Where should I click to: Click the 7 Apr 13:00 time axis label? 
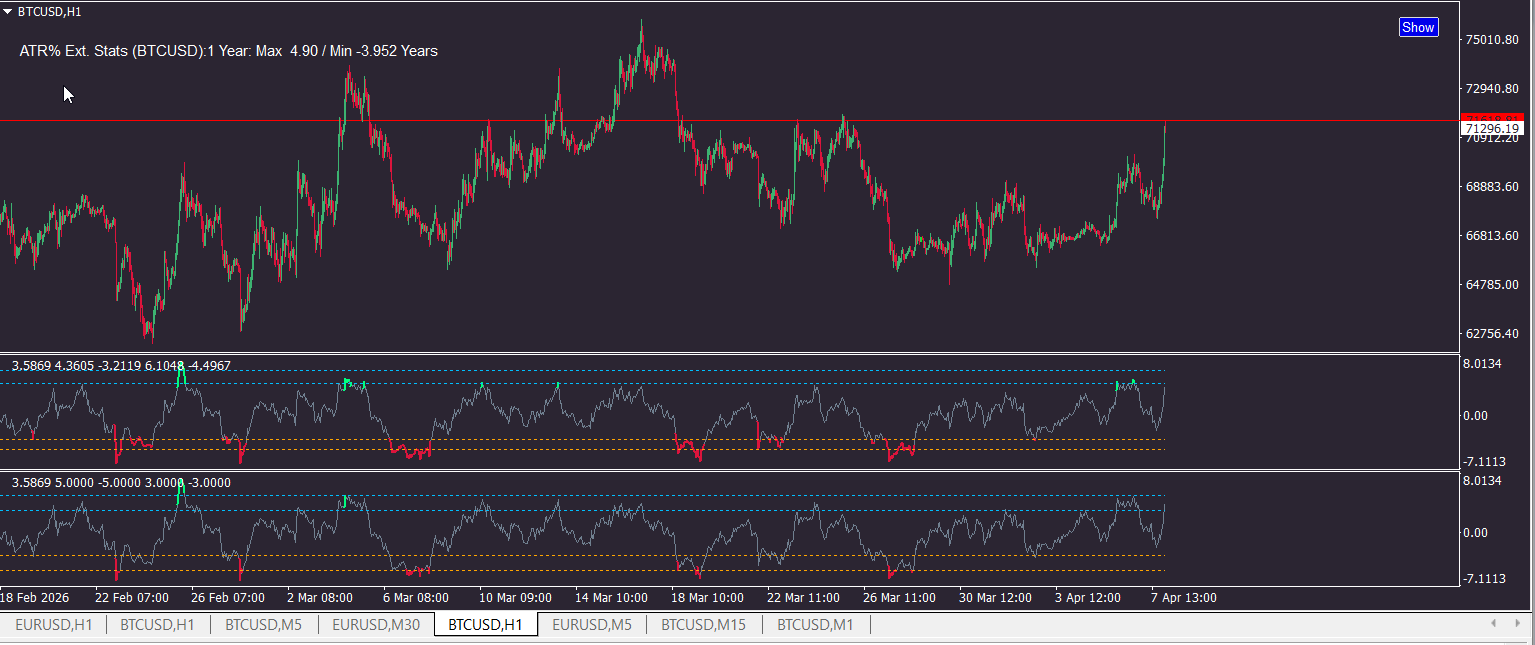click(1183, 598)
